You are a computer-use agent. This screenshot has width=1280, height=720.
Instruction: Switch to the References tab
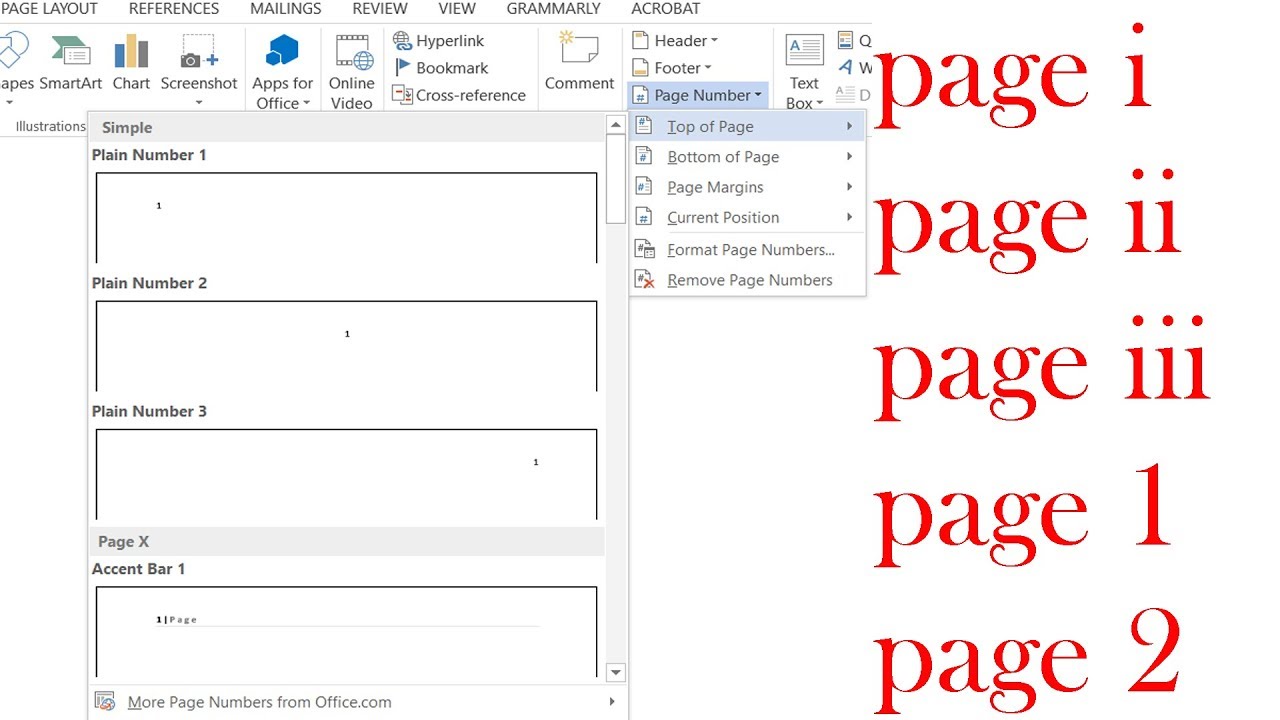click(174, 9)
